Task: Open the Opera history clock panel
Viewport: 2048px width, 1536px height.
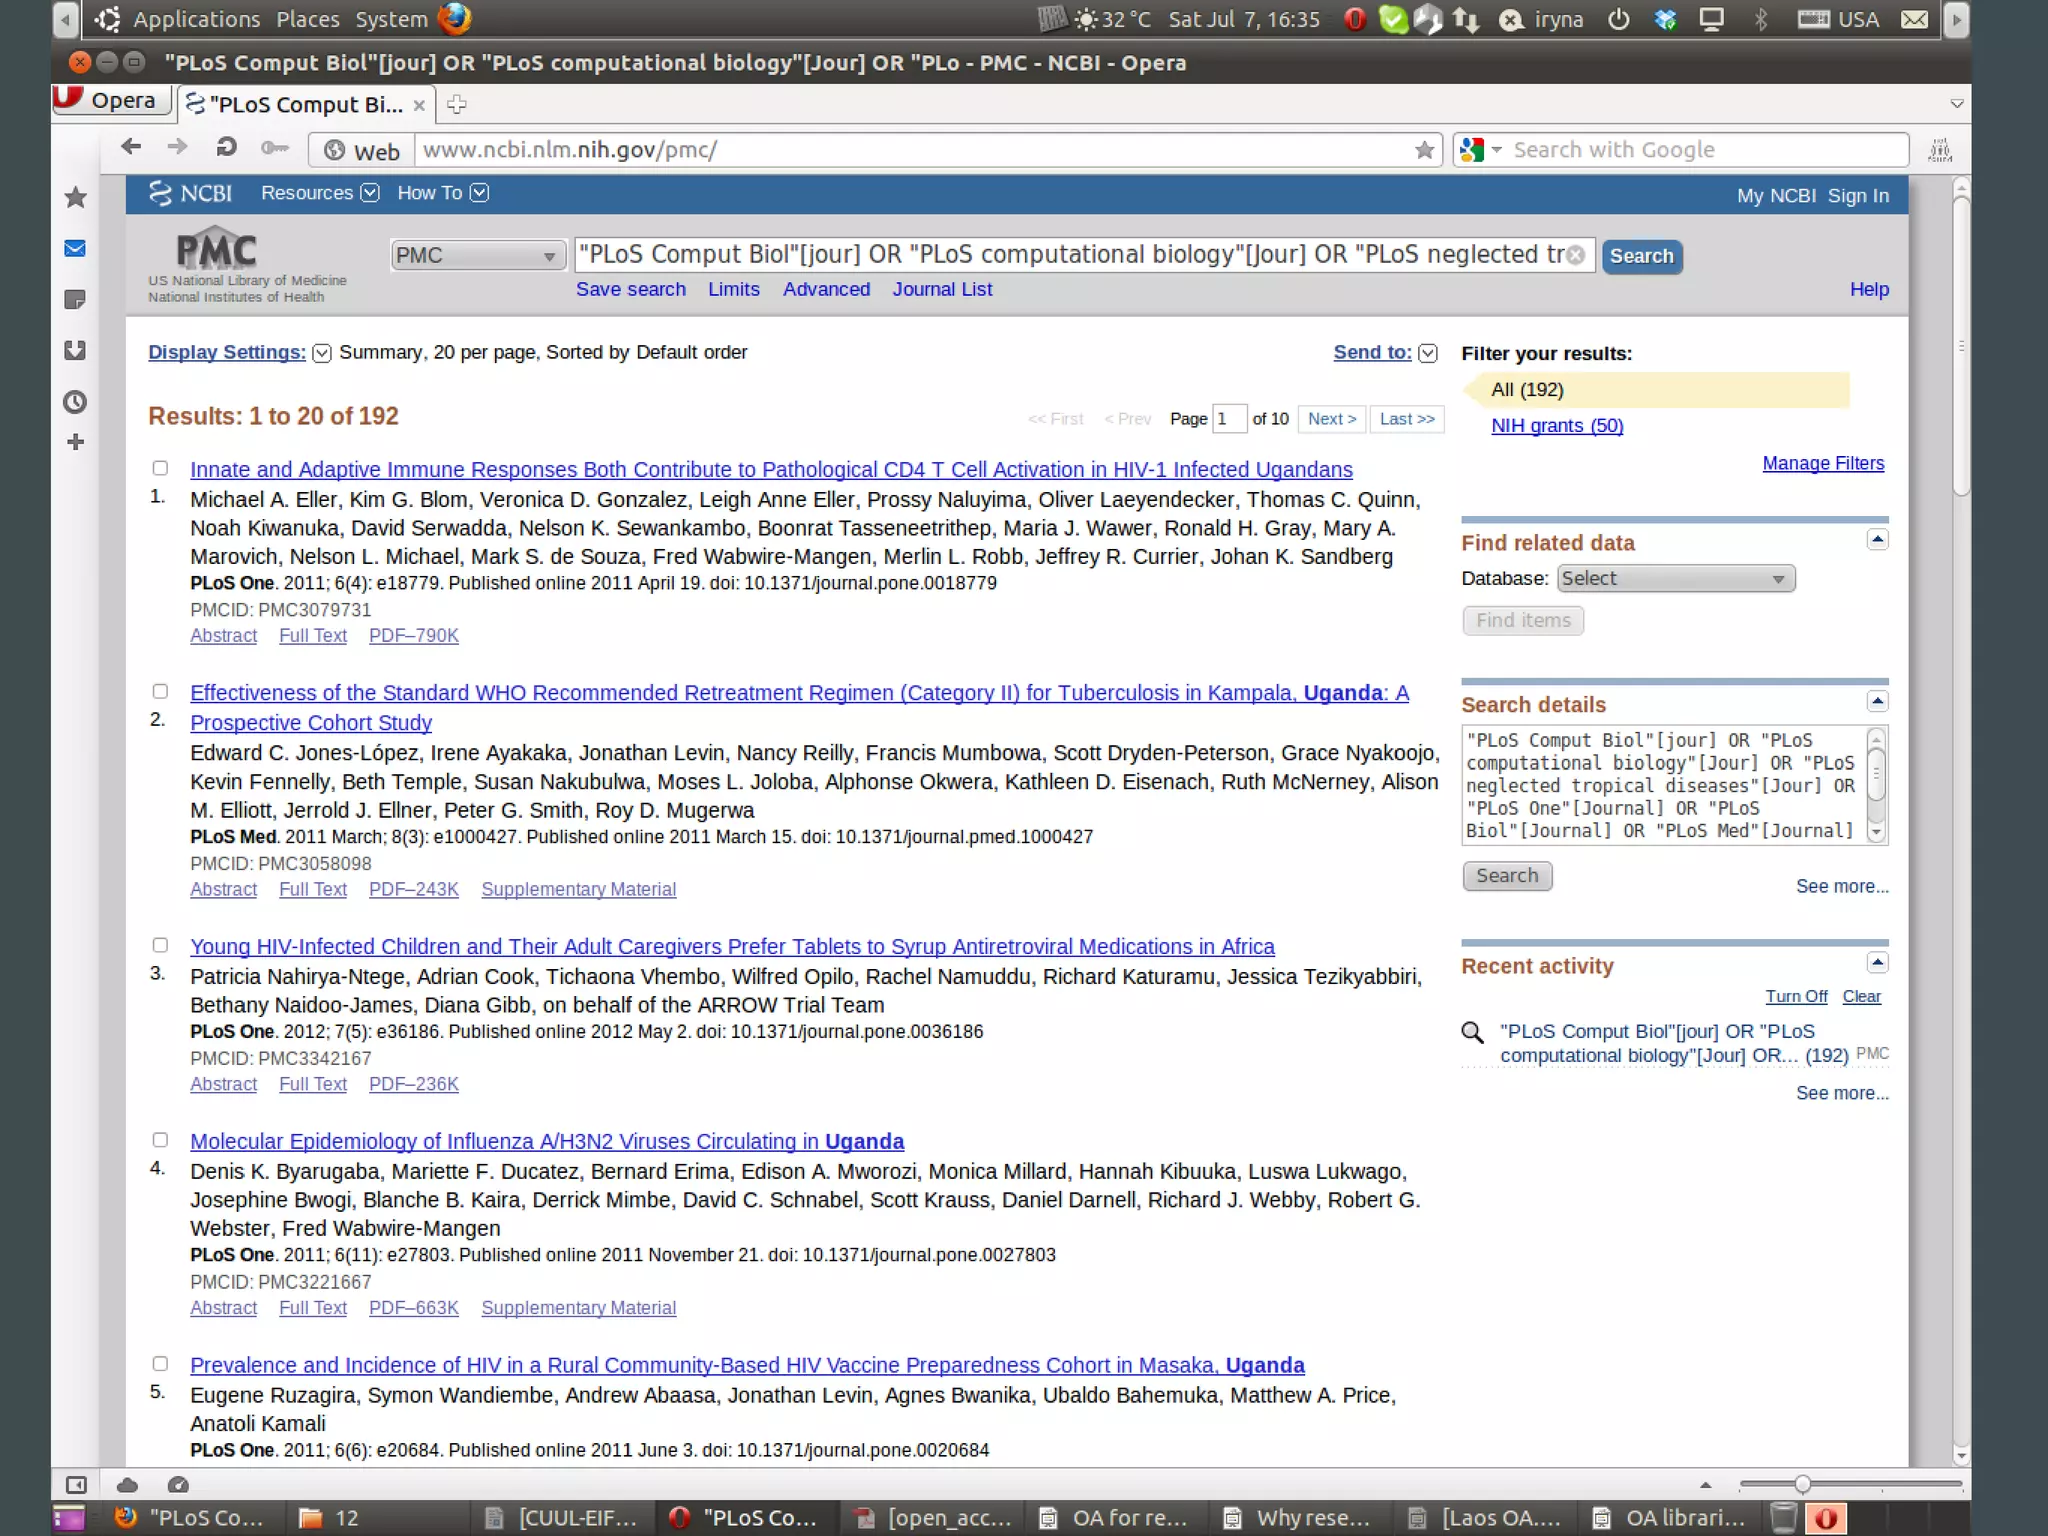Action: [x=75, y=402]
